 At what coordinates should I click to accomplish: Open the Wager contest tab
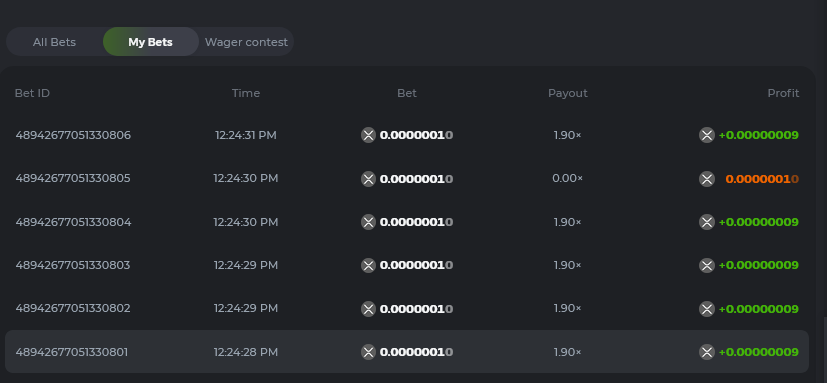(x=246, y=42)
